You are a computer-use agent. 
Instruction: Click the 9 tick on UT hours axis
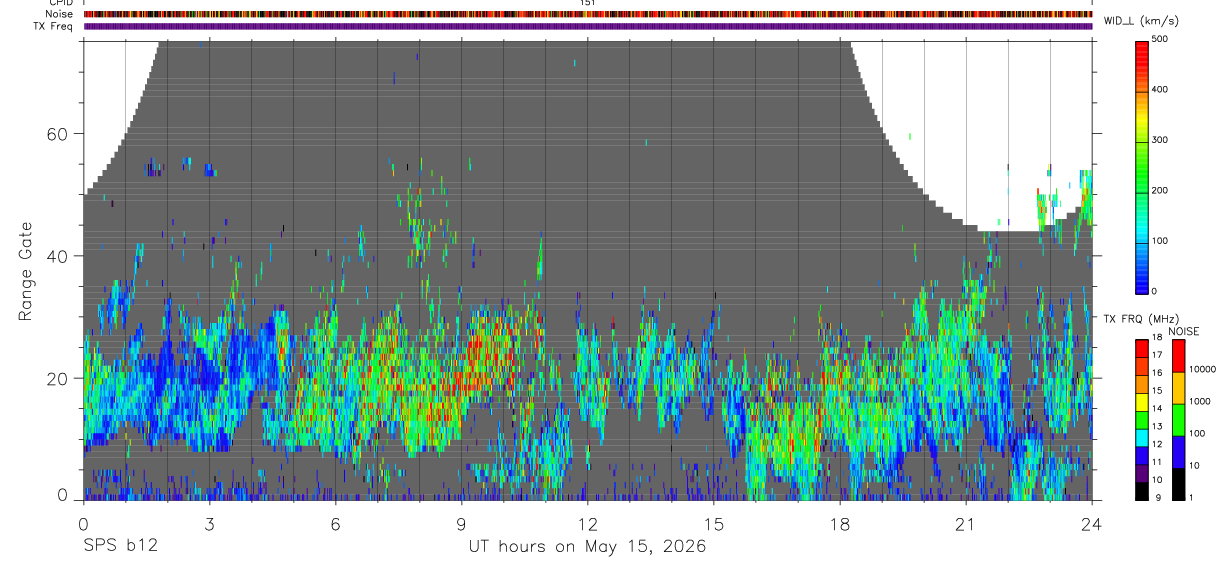pyautogui.click(x=461, y=523)
